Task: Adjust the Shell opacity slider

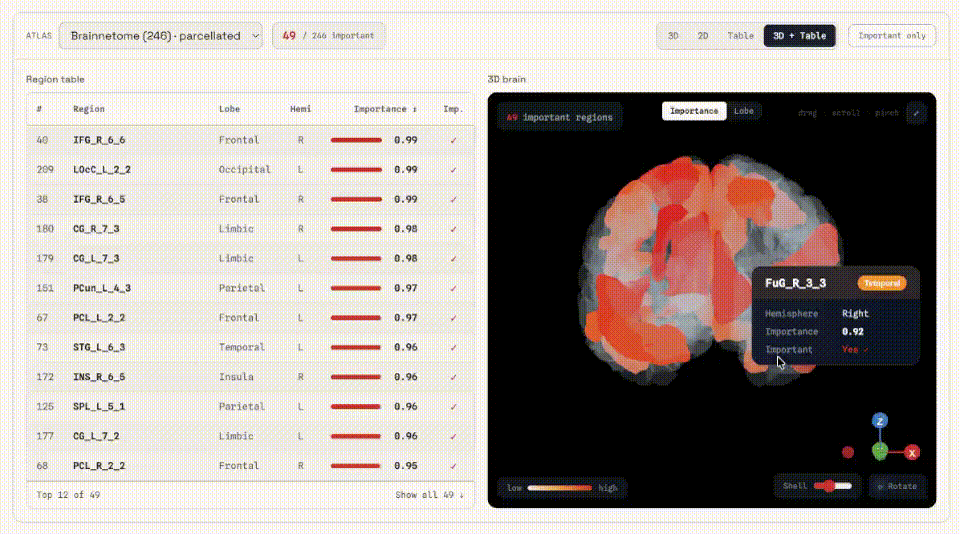Action: (833, 486)
